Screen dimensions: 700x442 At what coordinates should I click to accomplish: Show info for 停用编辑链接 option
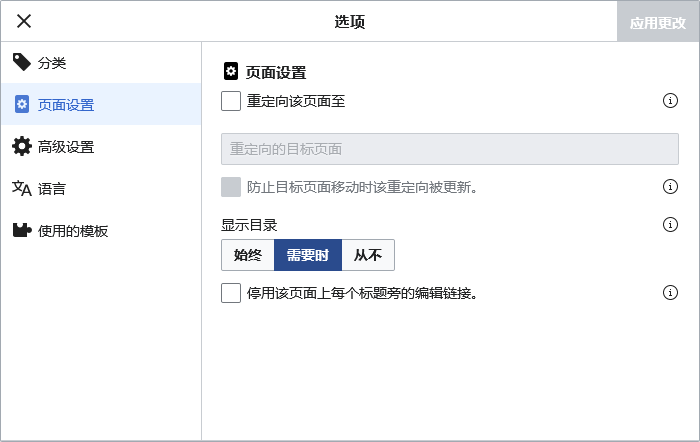coord(671,293)
